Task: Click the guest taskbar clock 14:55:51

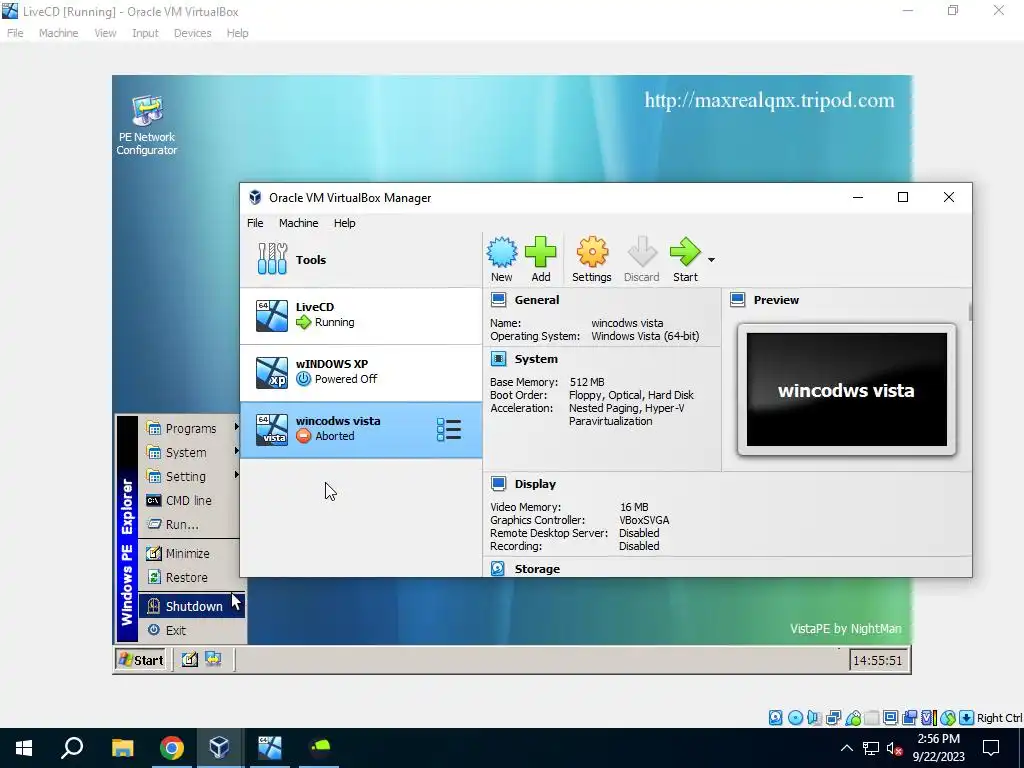Action: tap(877, 661)
